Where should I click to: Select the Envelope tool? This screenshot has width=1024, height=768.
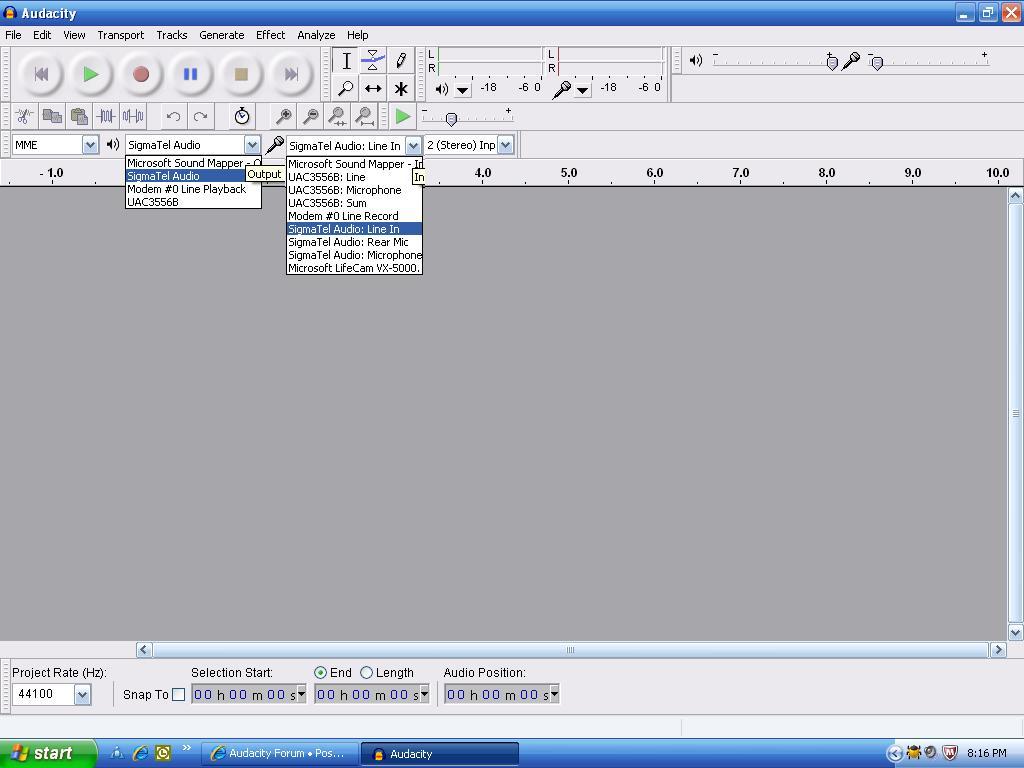pos(373,60)
